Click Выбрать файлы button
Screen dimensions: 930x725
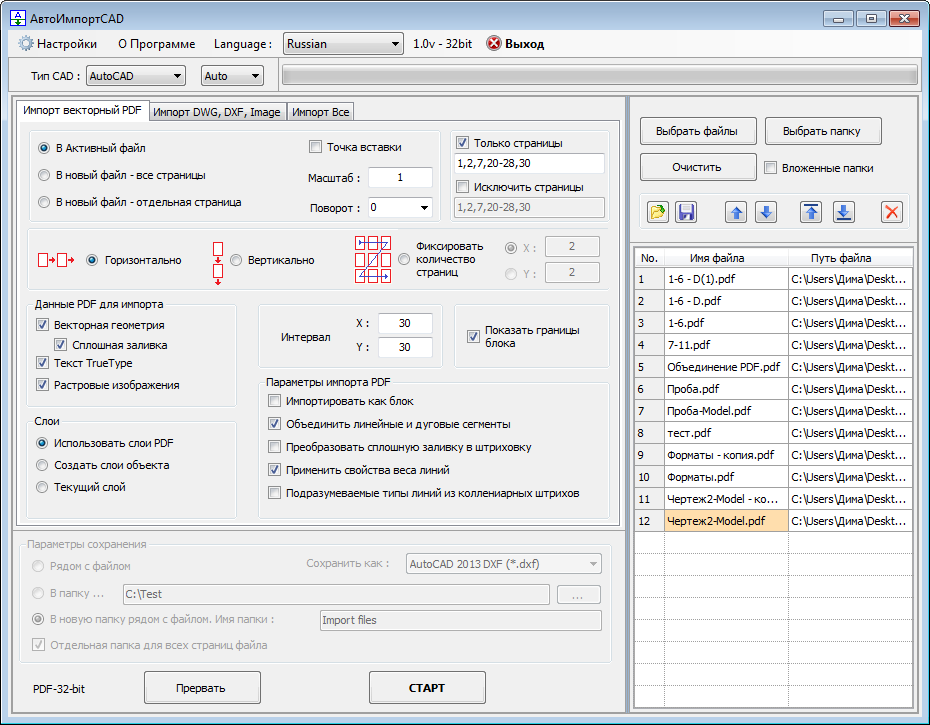(697, 131)
